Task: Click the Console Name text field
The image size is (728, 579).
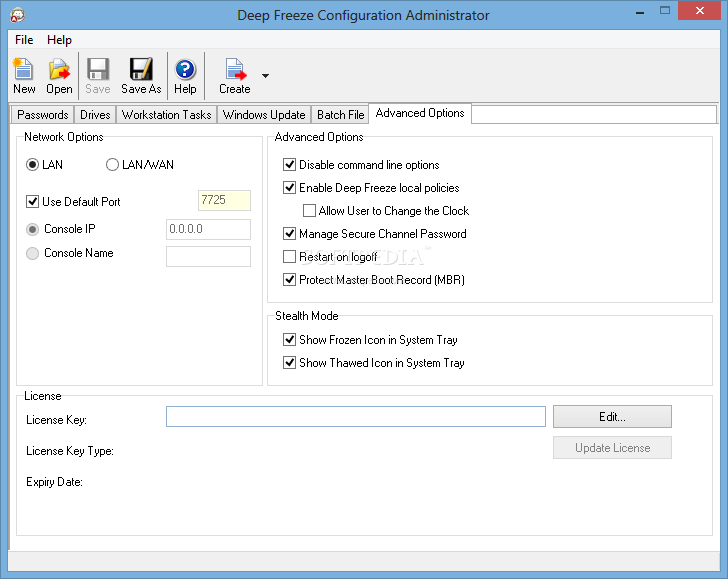Action: (x=208, y=256)
